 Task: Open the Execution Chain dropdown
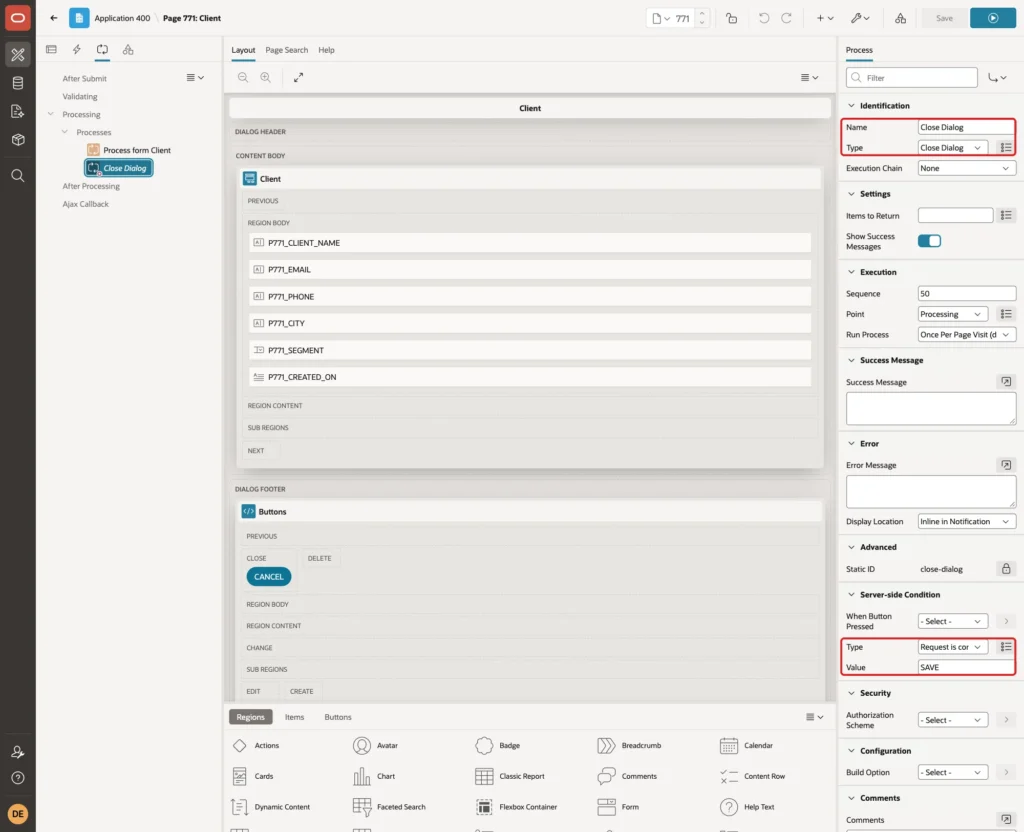pyautogui.click(x=967, y=168)
